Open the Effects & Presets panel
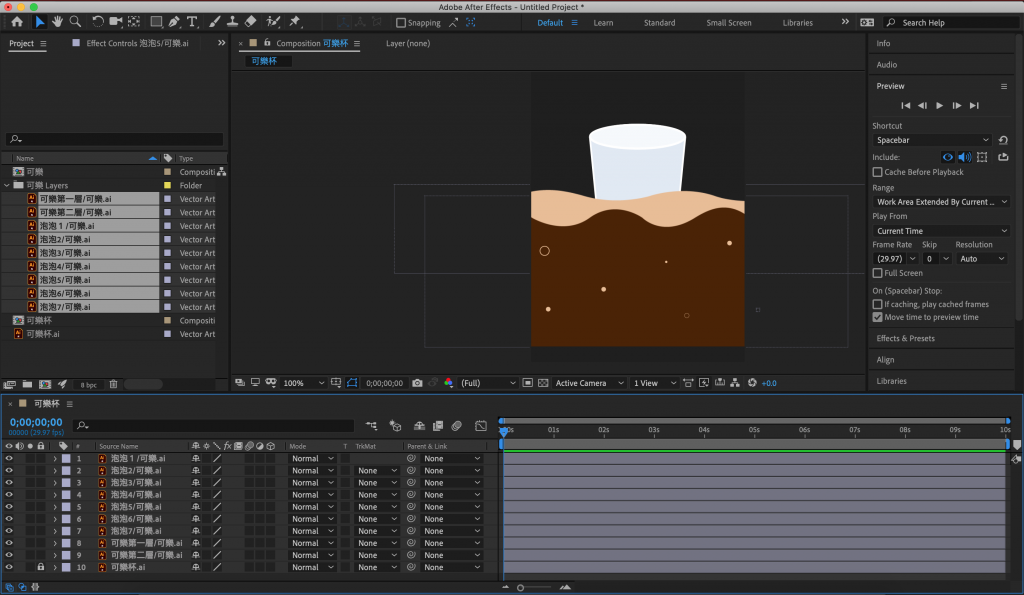The height and width of the screenshot is (595, 1024). click(905, 338)
